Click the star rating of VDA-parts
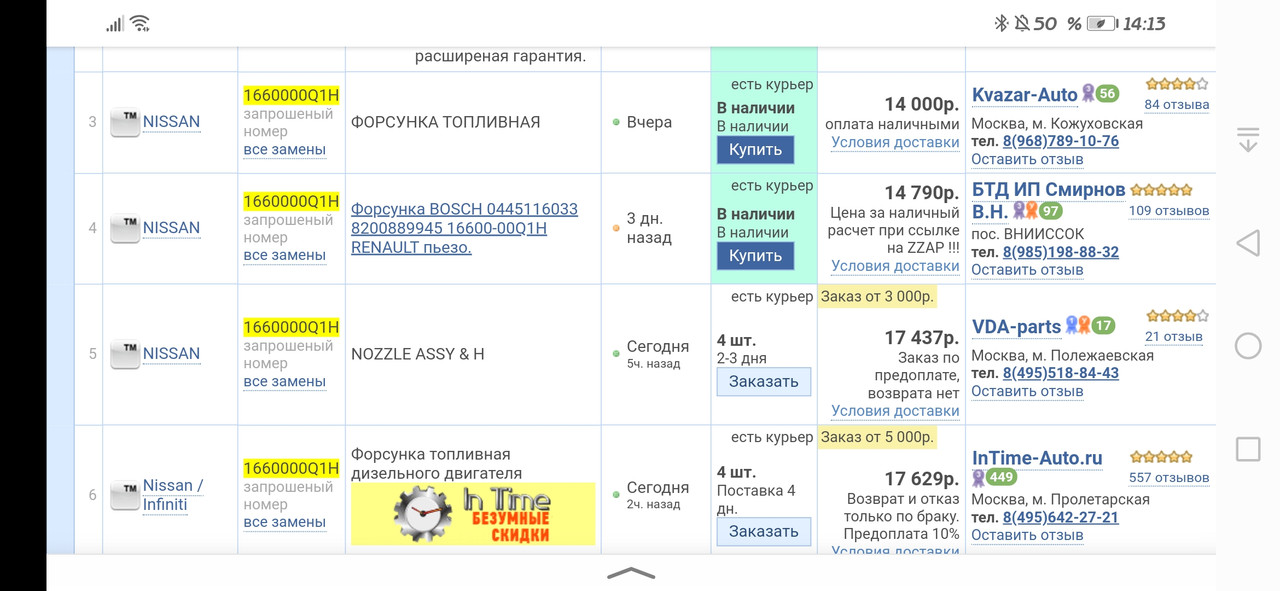 1177,316
